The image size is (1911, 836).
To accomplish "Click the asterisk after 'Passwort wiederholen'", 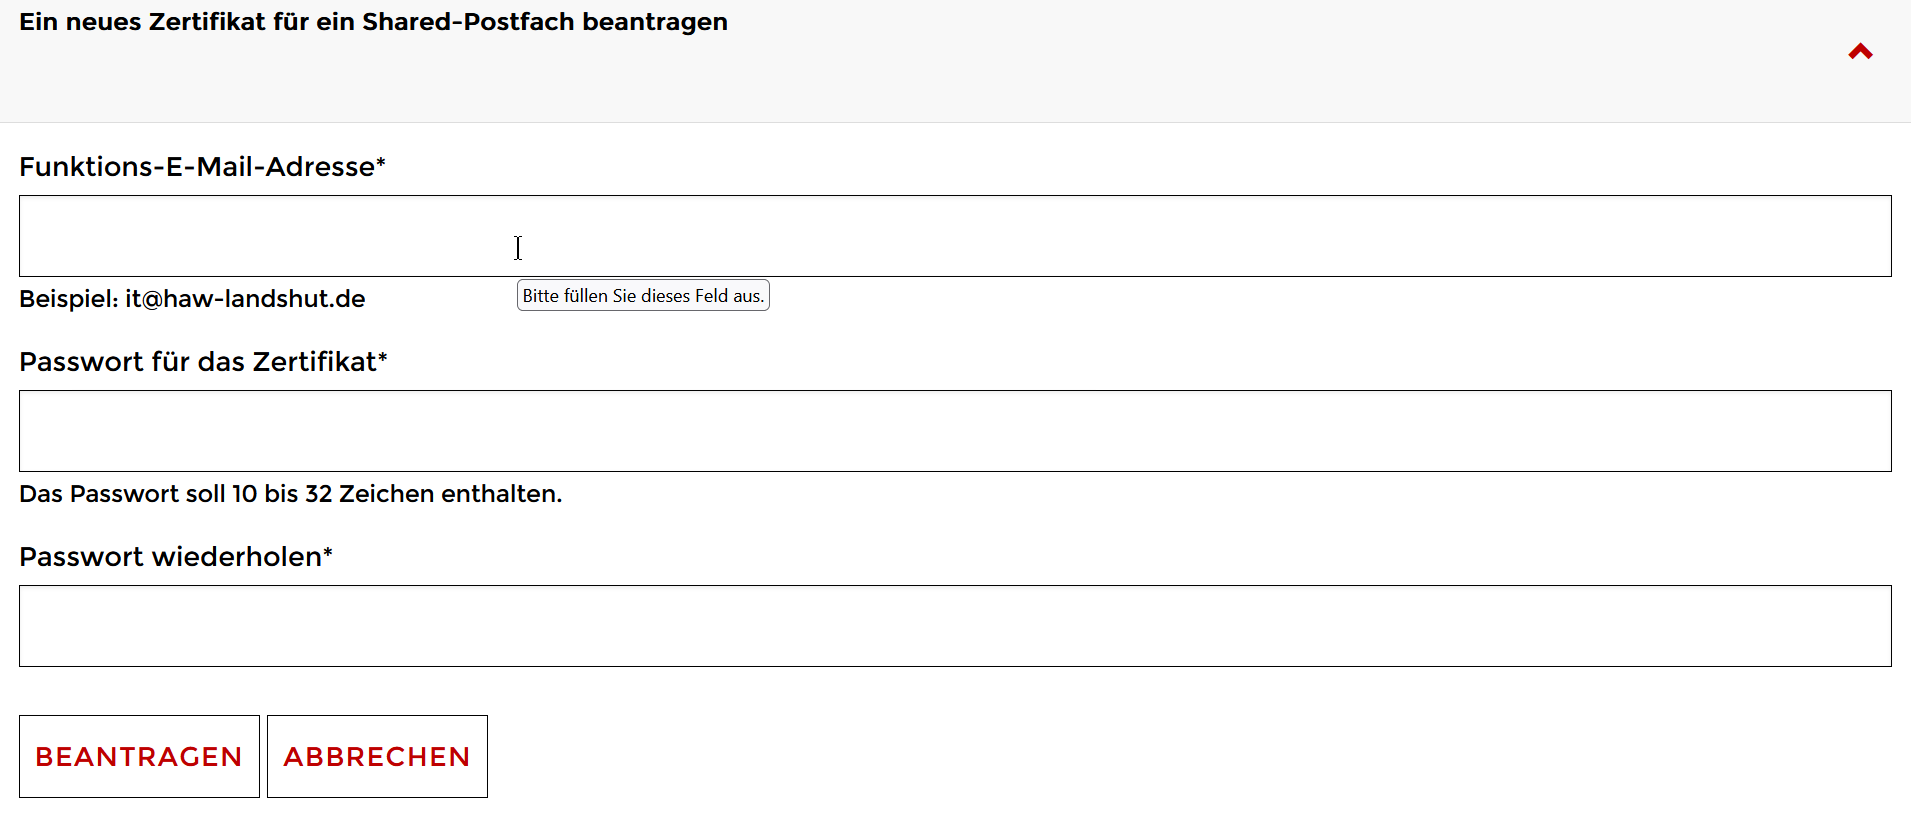I will tap(328, 552).
